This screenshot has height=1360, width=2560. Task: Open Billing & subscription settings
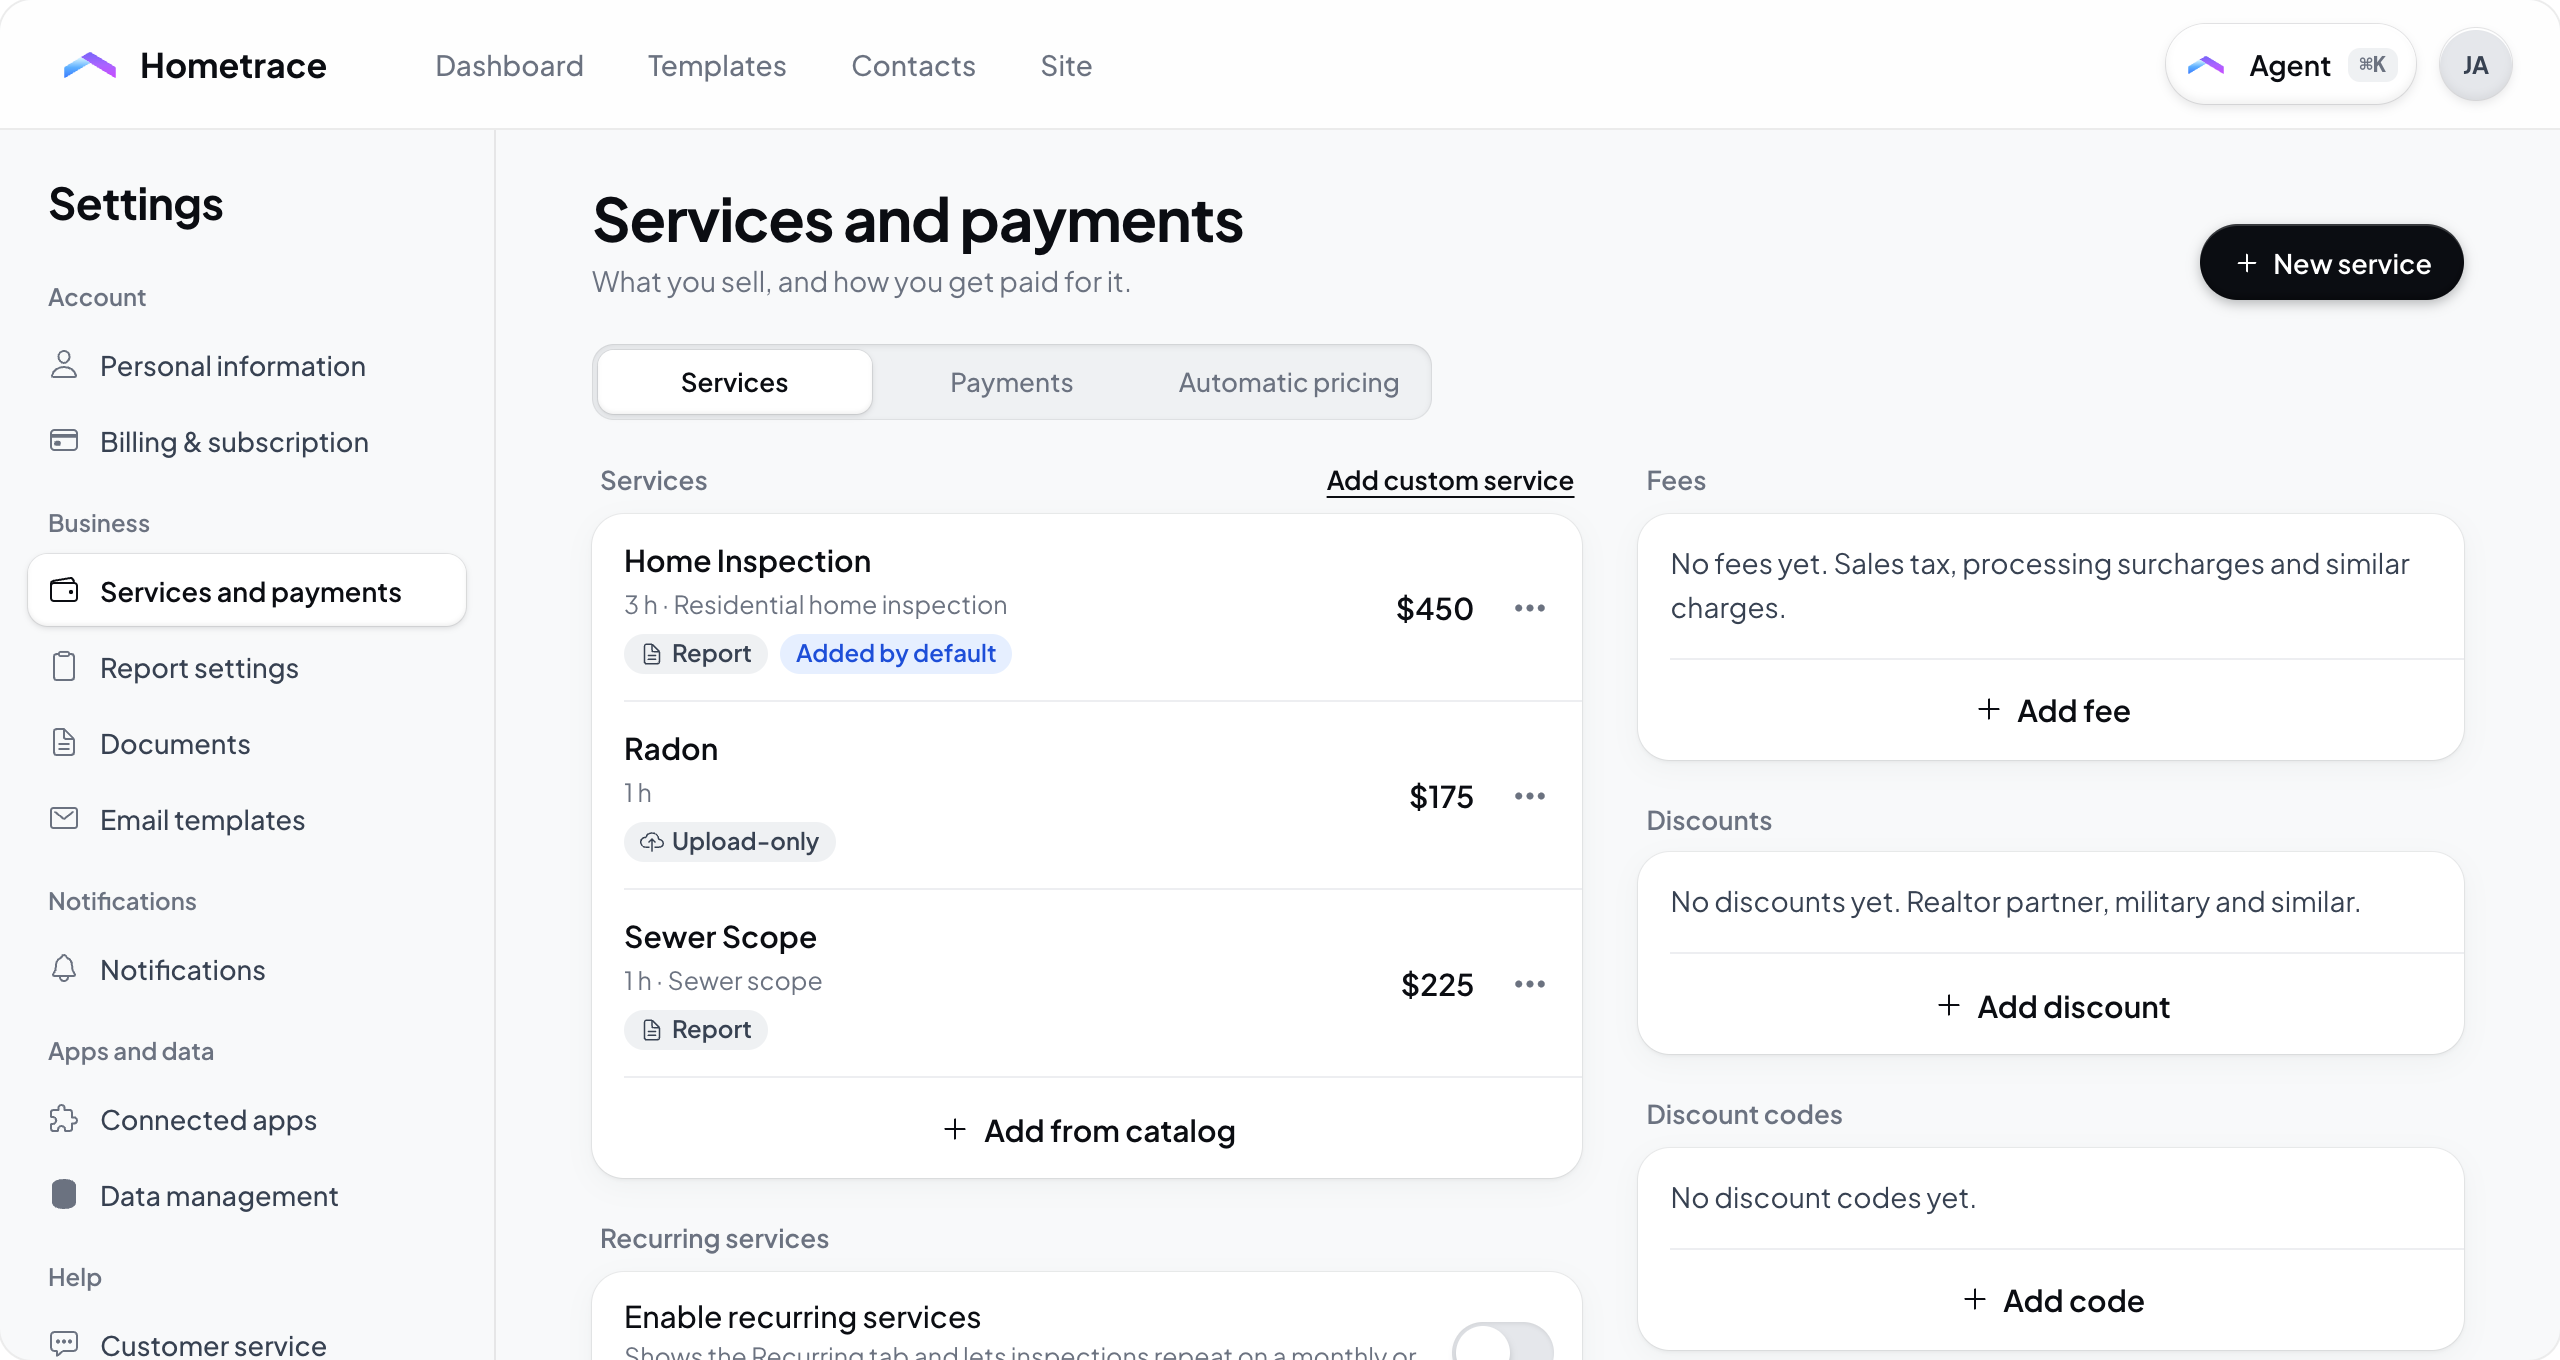(x=247, y=441)
